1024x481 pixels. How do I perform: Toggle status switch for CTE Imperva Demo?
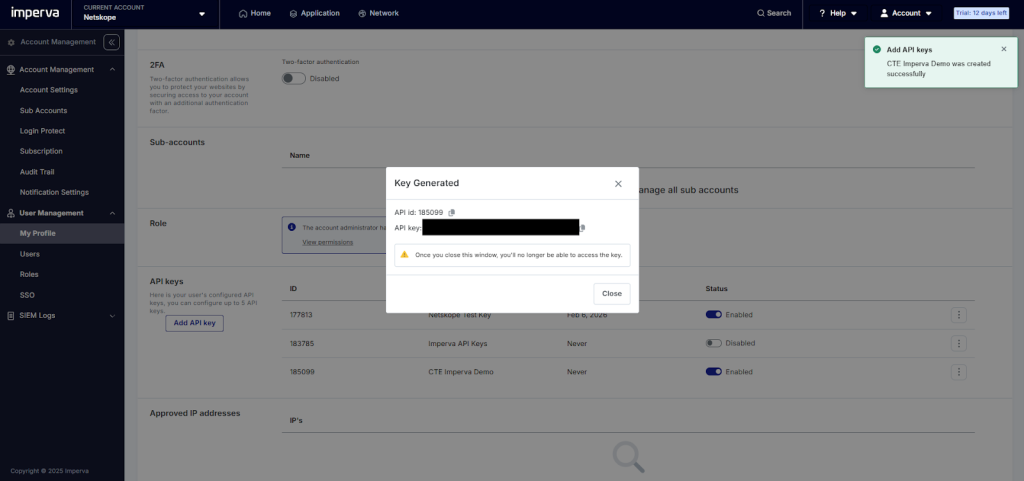(x=713, y=372)
